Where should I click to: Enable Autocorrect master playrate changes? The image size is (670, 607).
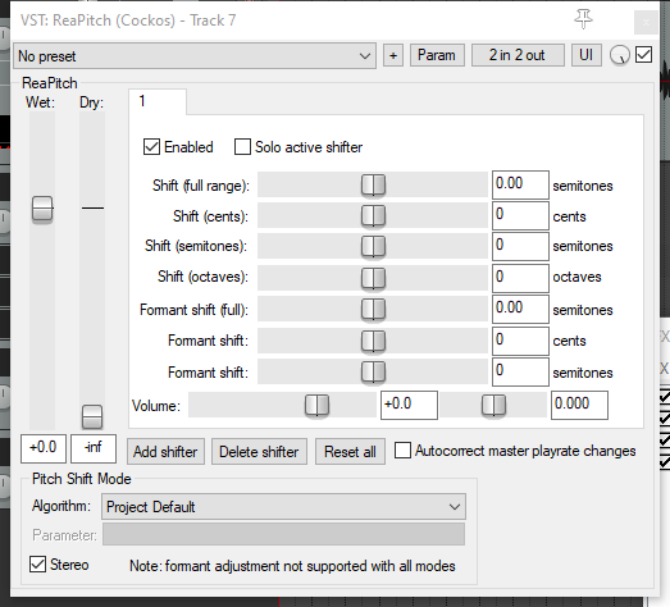point(403,451)
